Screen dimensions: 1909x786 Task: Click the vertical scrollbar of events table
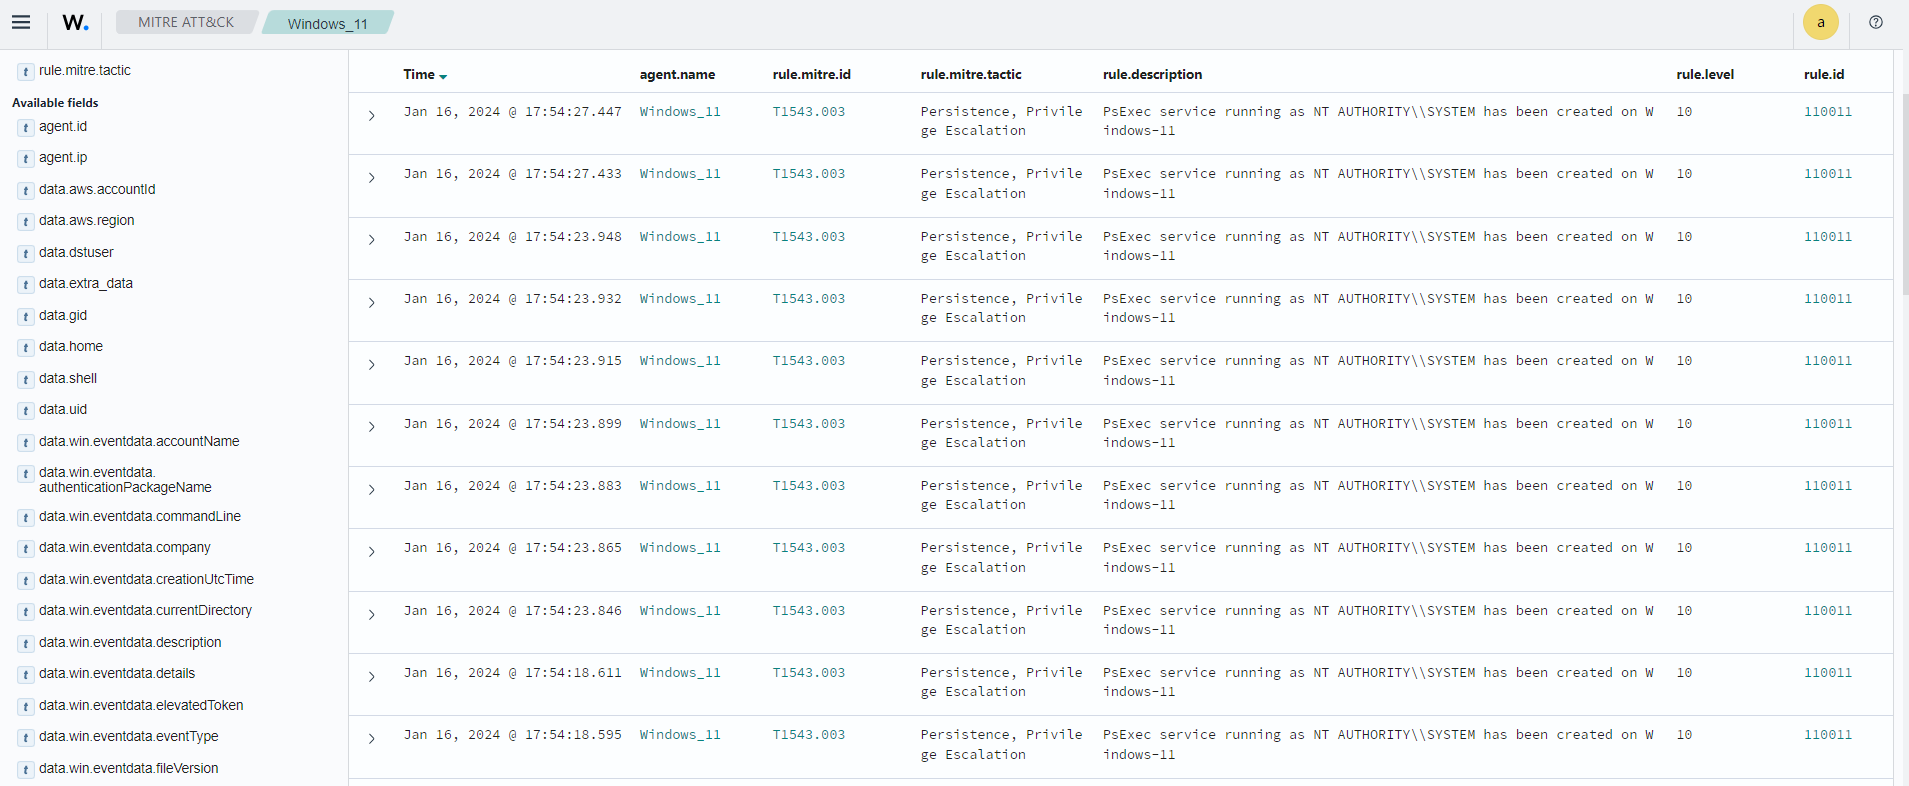[x=1905, y=195]
